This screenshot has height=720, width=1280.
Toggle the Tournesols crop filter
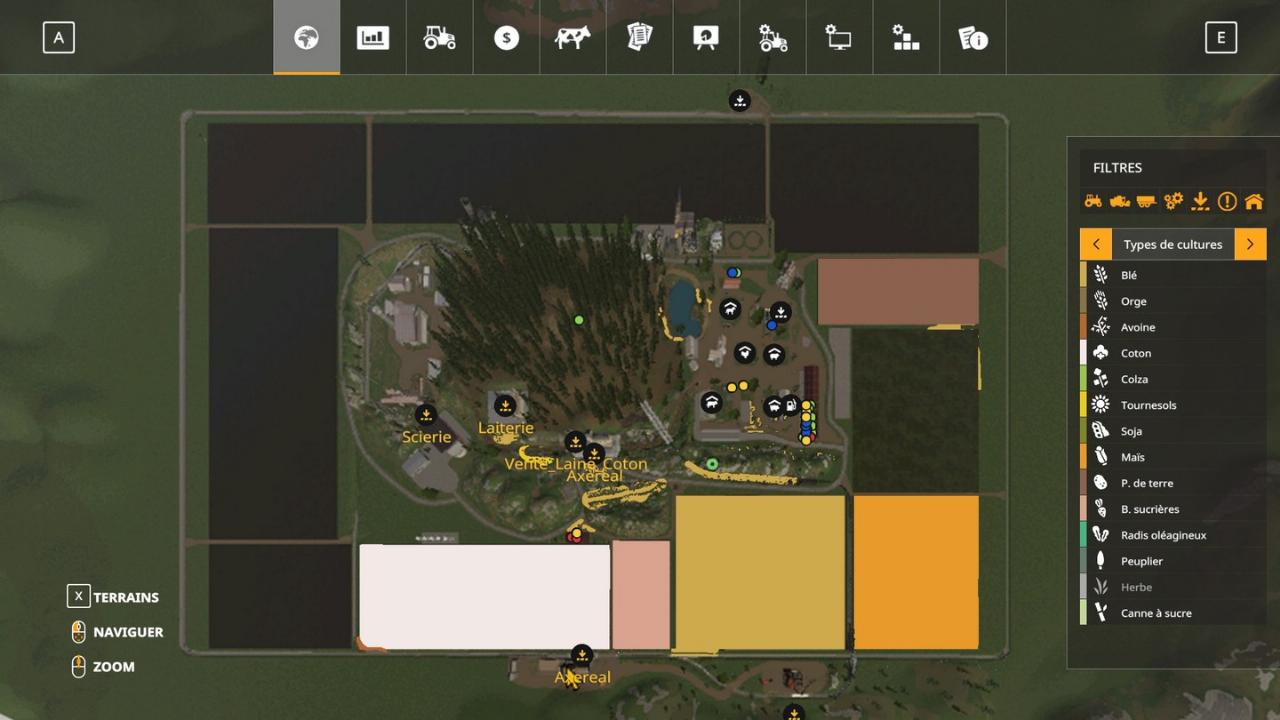[x=1173, y=405]
